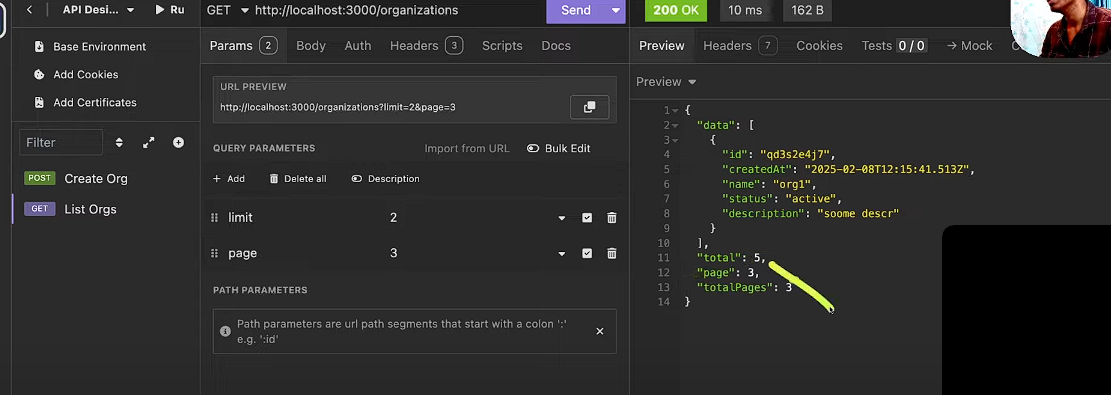Uncheck the page parameter checkbox
Viewport: 1111px width, 395px height.
point(587,253)
